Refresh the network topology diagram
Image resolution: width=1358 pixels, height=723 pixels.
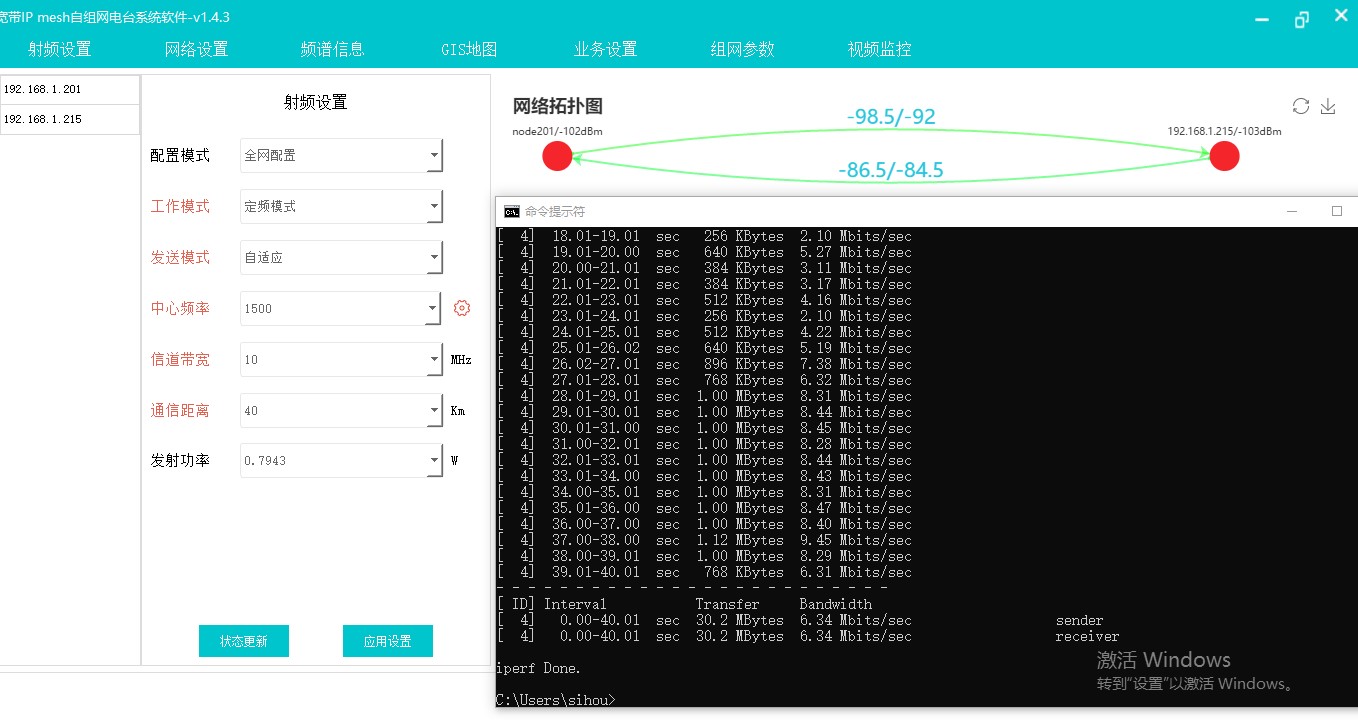[x=1301, y=106]
